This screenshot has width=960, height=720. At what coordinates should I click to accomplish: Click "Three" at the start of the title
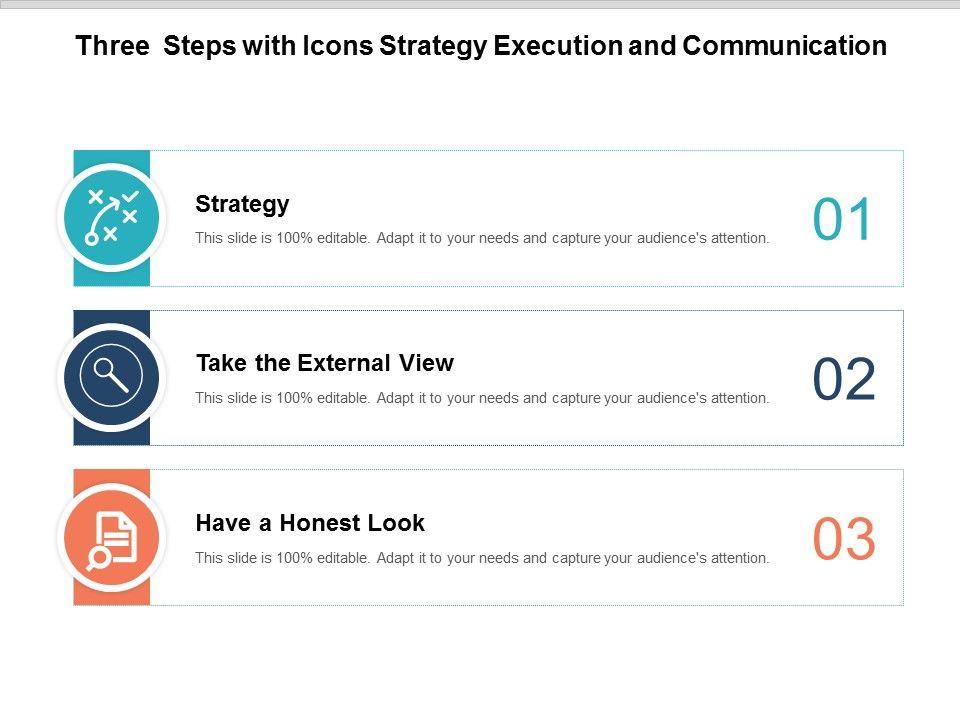pyautogui.click(x=112, y=46)
